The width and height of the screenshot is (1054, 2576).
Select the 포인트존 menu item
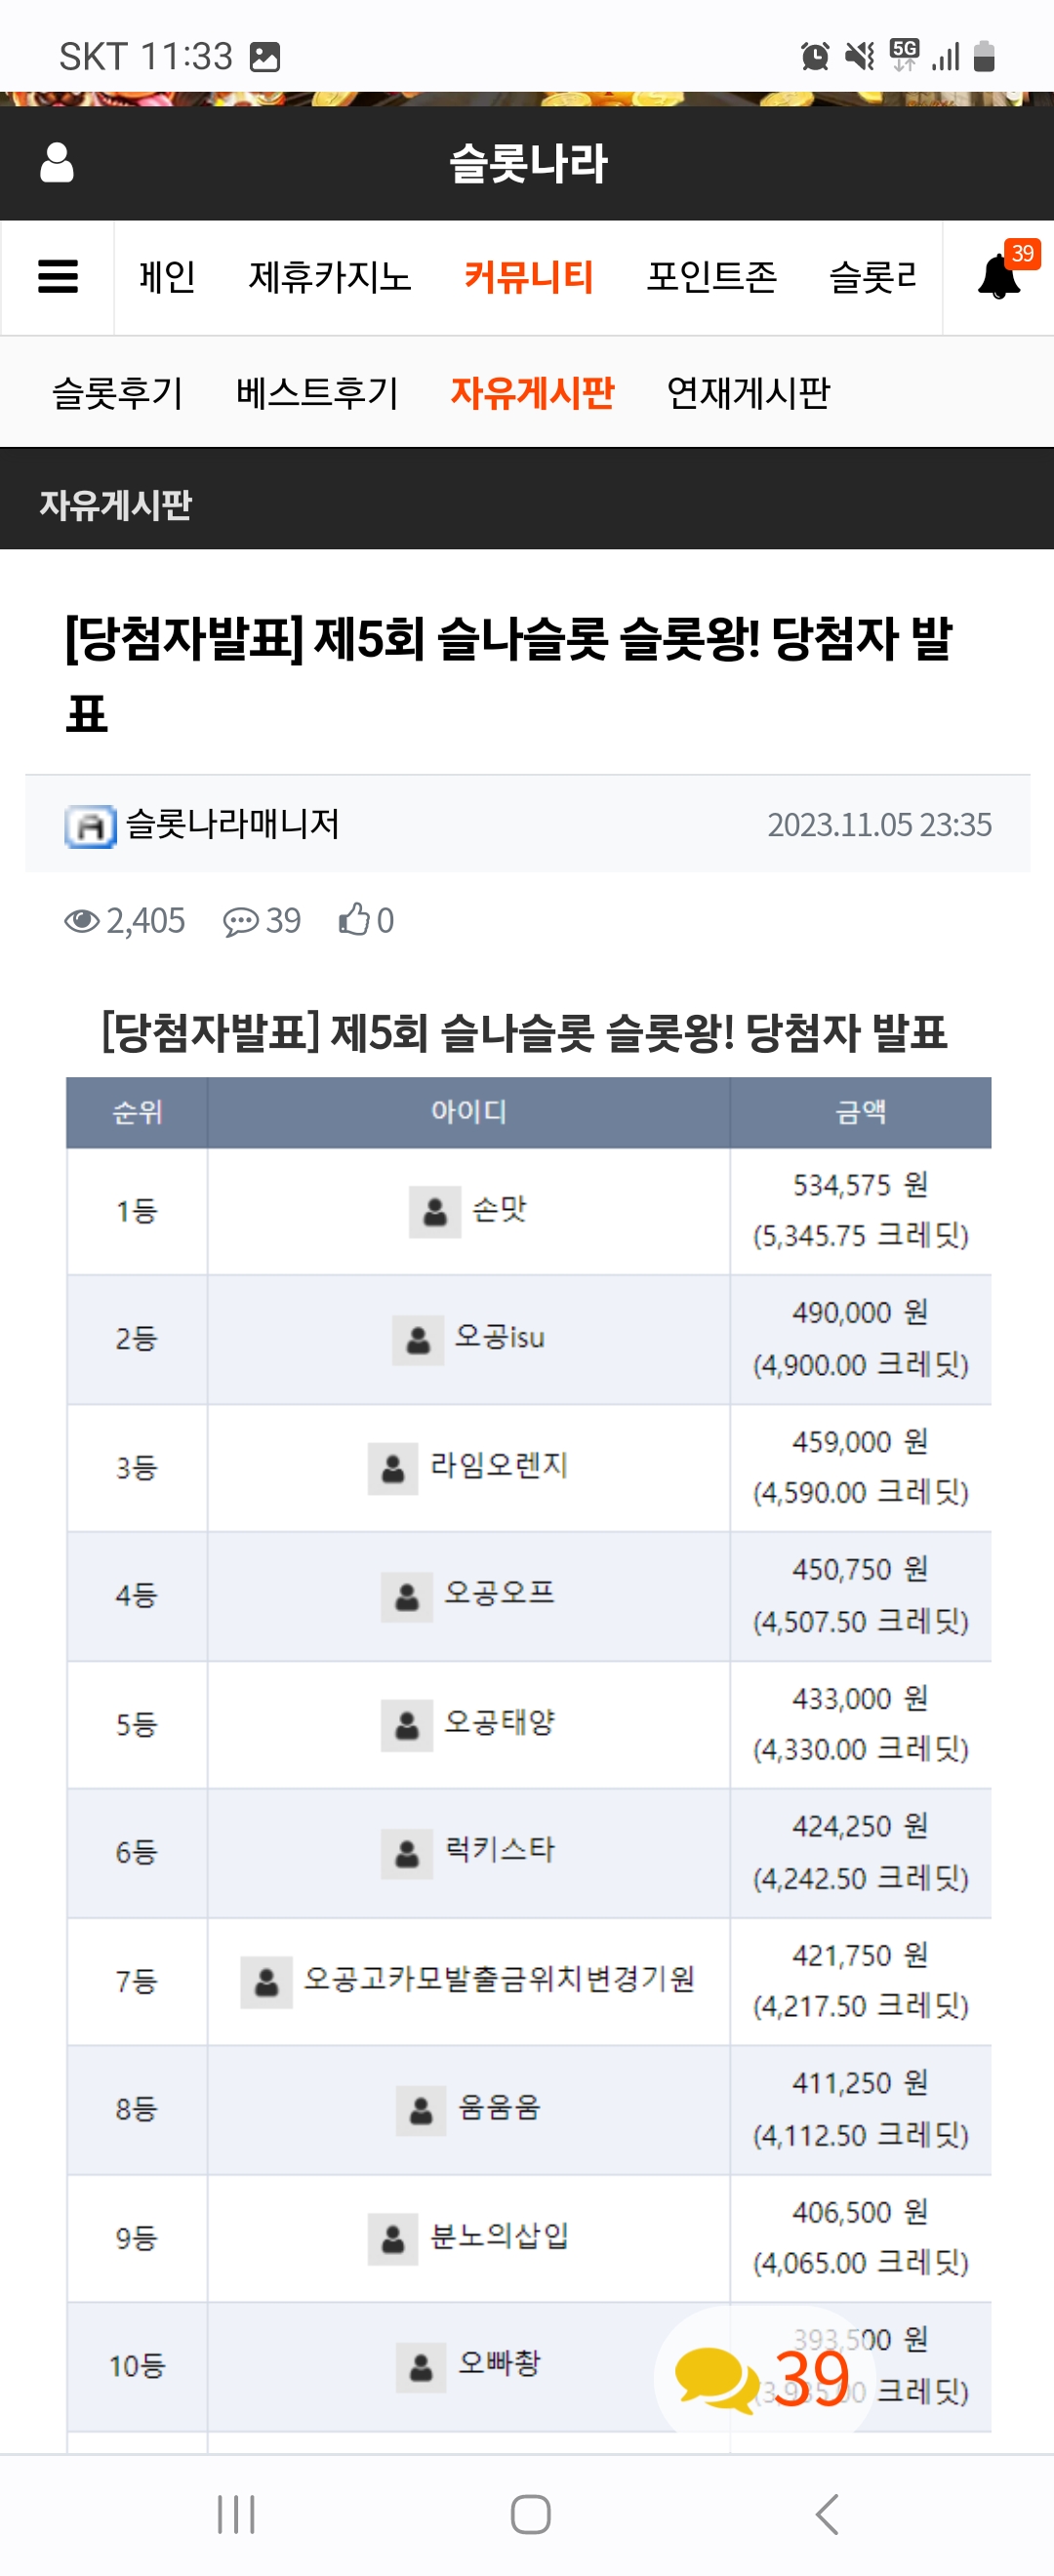pyautogui.click(x=711, y=277)
